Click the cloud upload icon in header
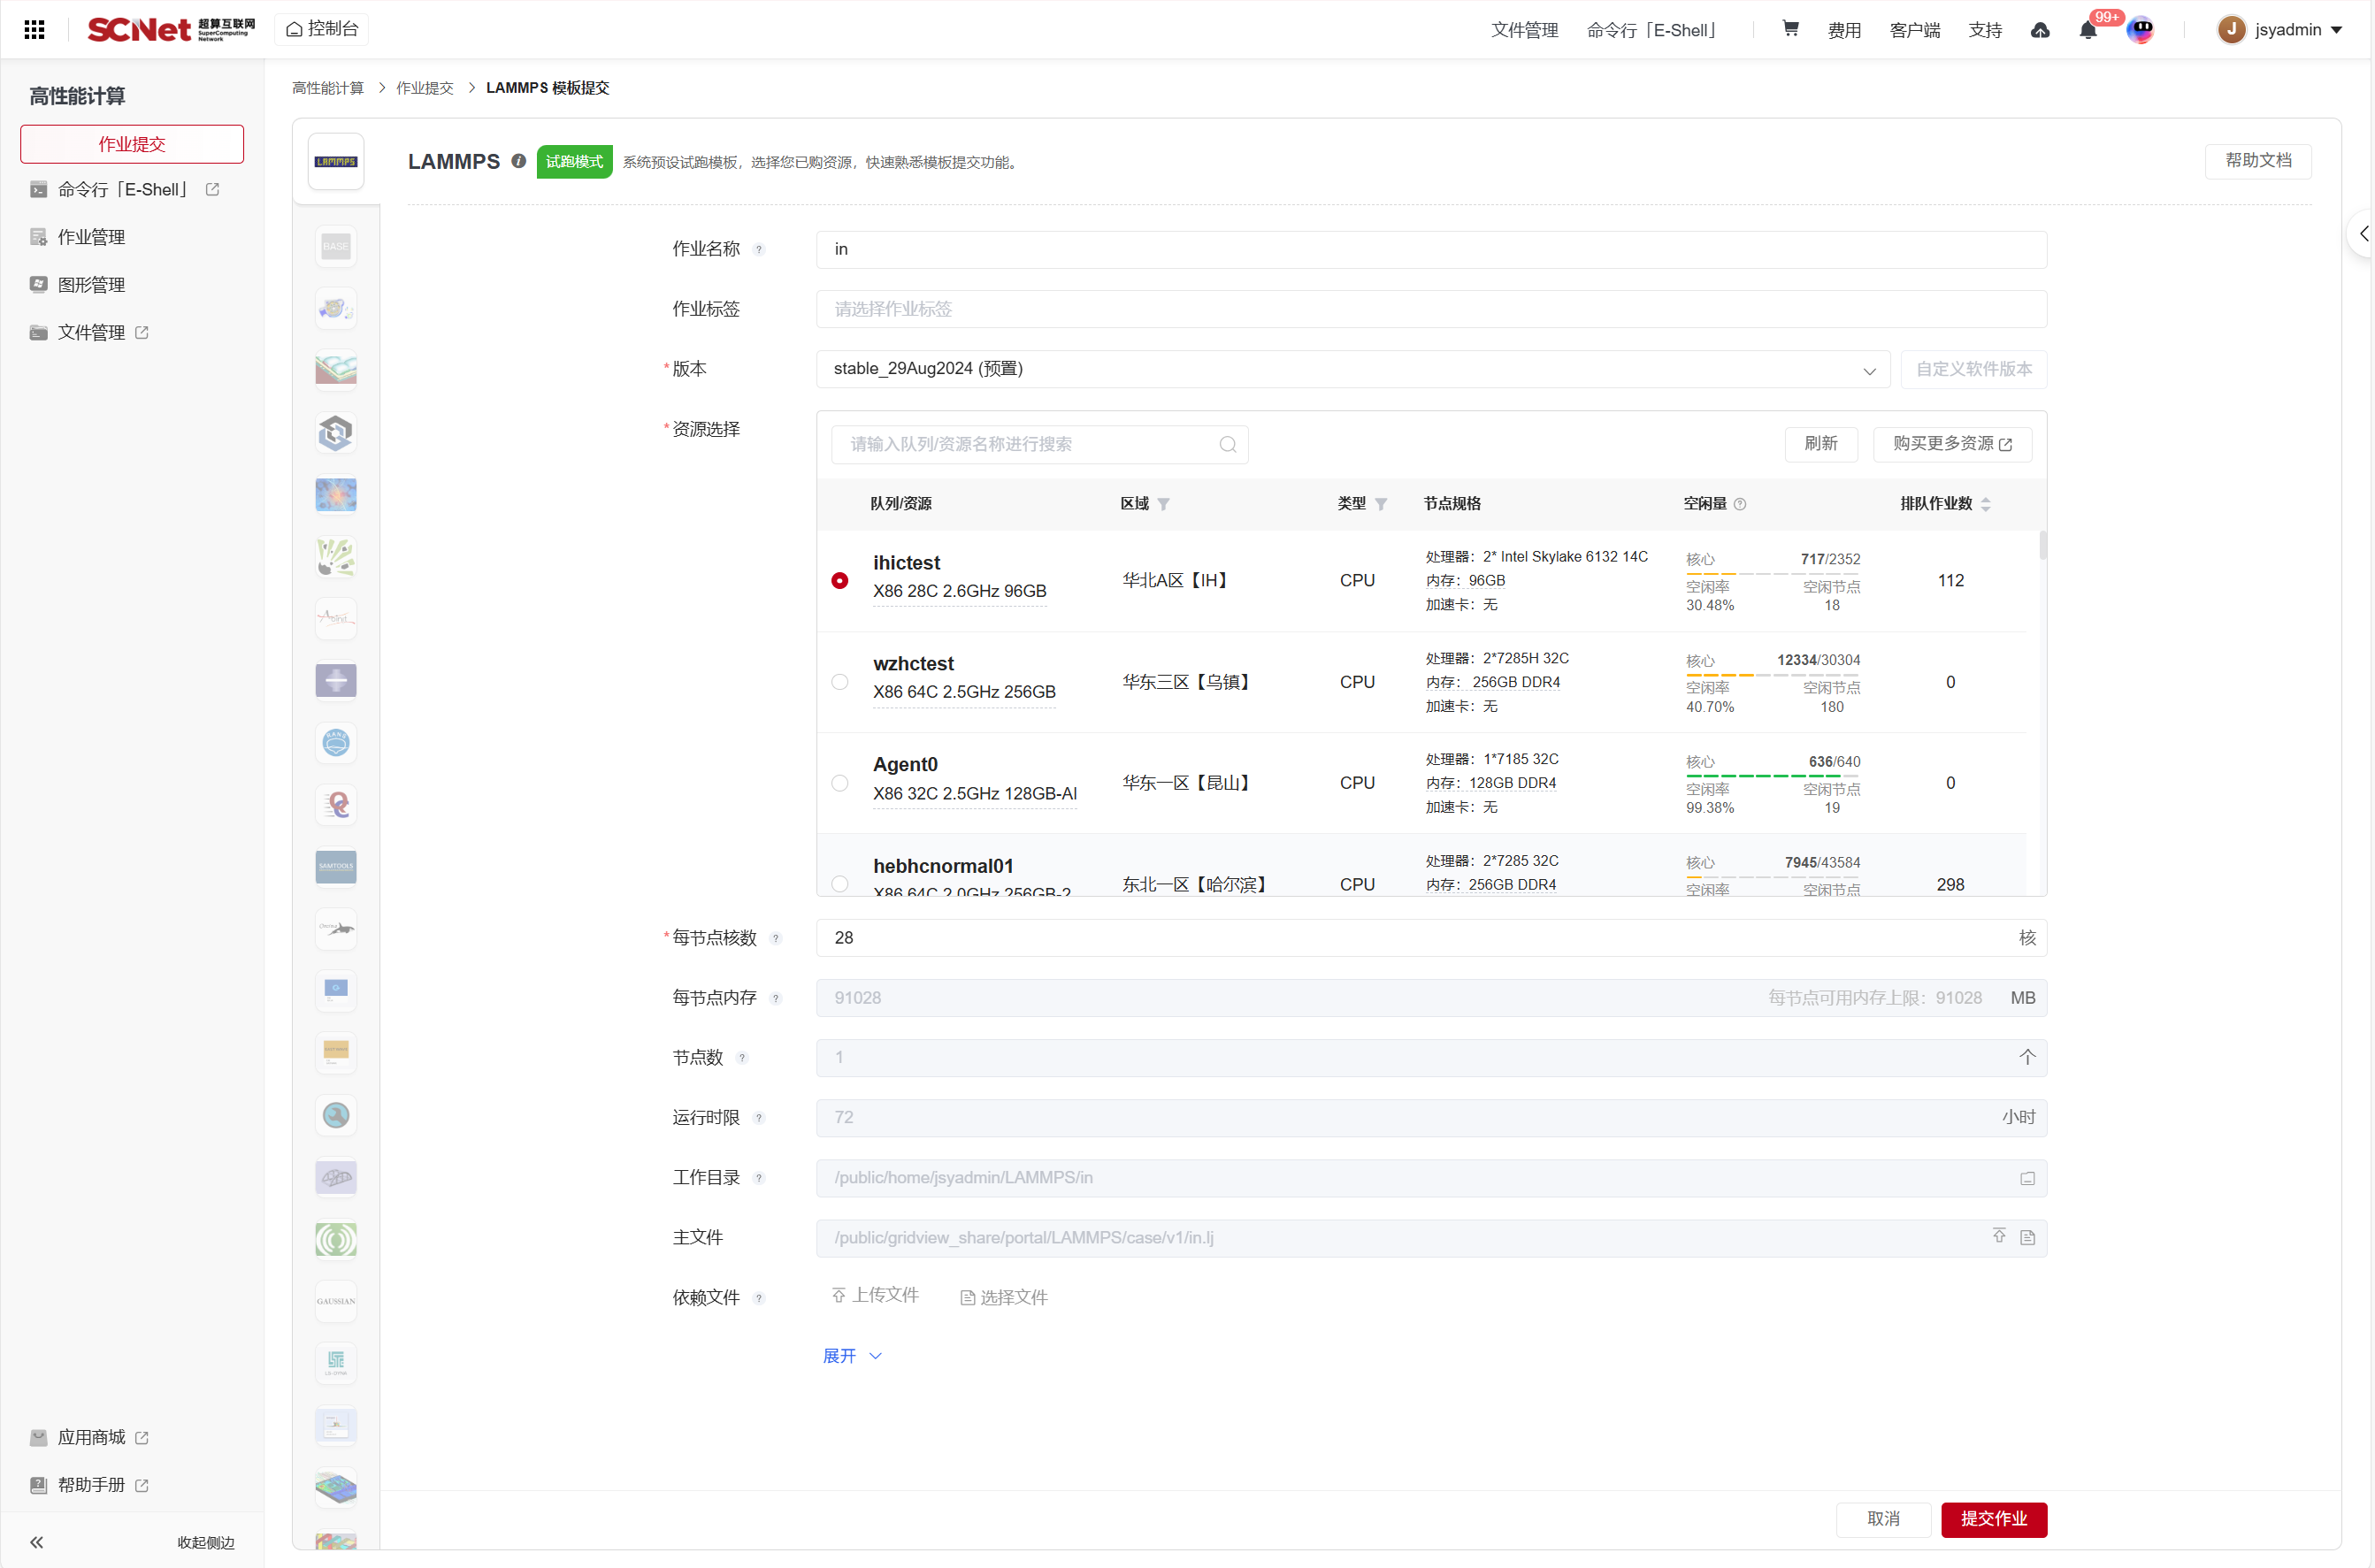The image size is (2375, 1568). [2040, 30]
